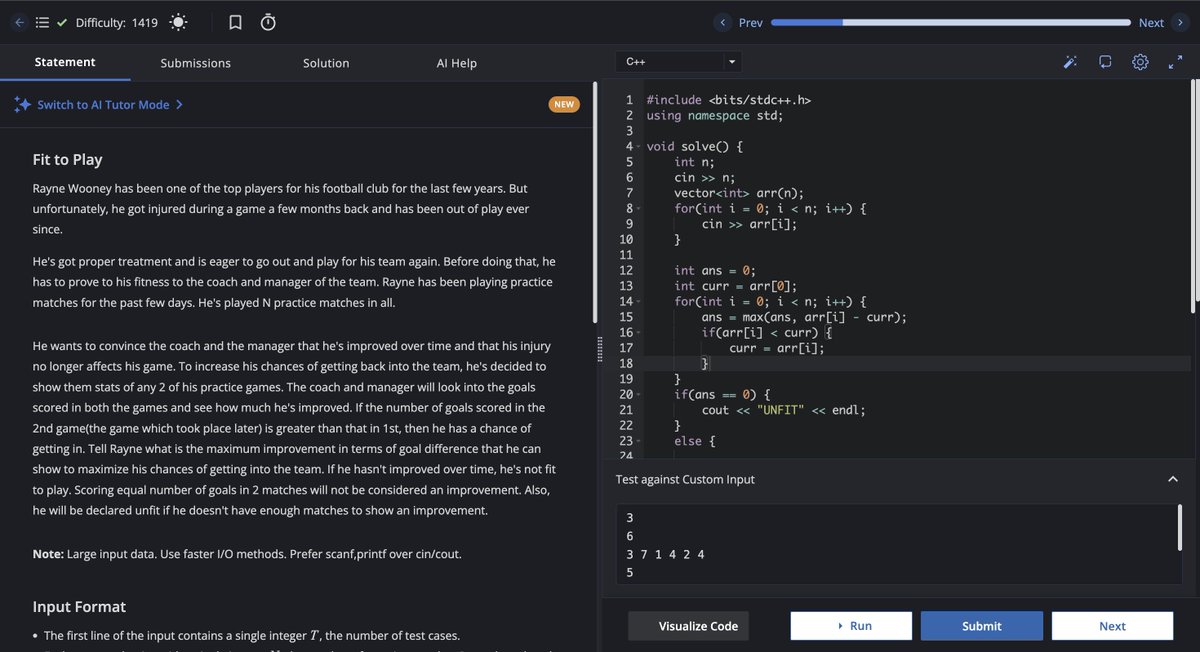Click the 'Difficulty: 1419' label
The image size is (1200, 652).
coord(117,22)
